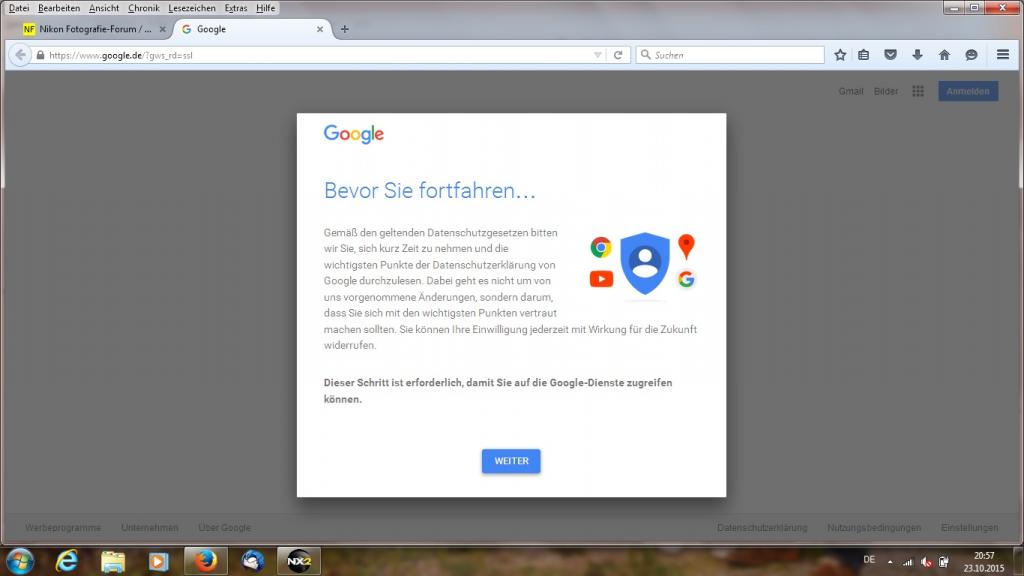Reload the current page
The height and width of the screenshot is (576, 1024).
[618, 56]
